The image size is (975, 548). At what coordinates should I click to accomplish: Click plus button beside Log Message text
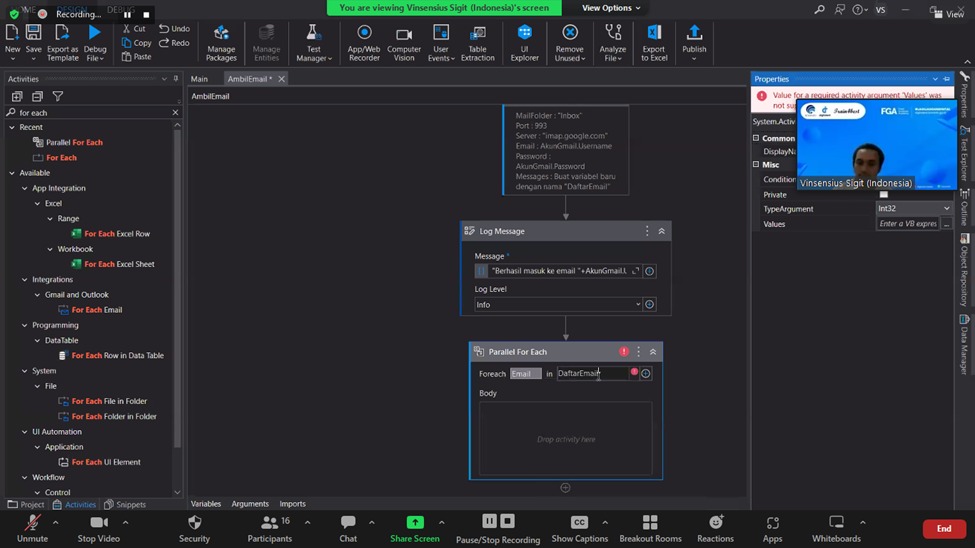649,271
